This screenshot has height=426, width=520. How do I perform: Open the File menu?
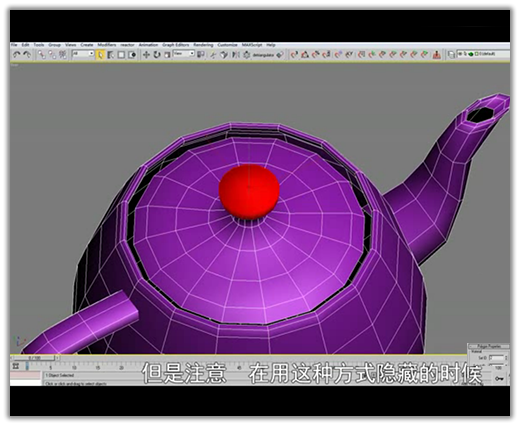pos(14,45)
